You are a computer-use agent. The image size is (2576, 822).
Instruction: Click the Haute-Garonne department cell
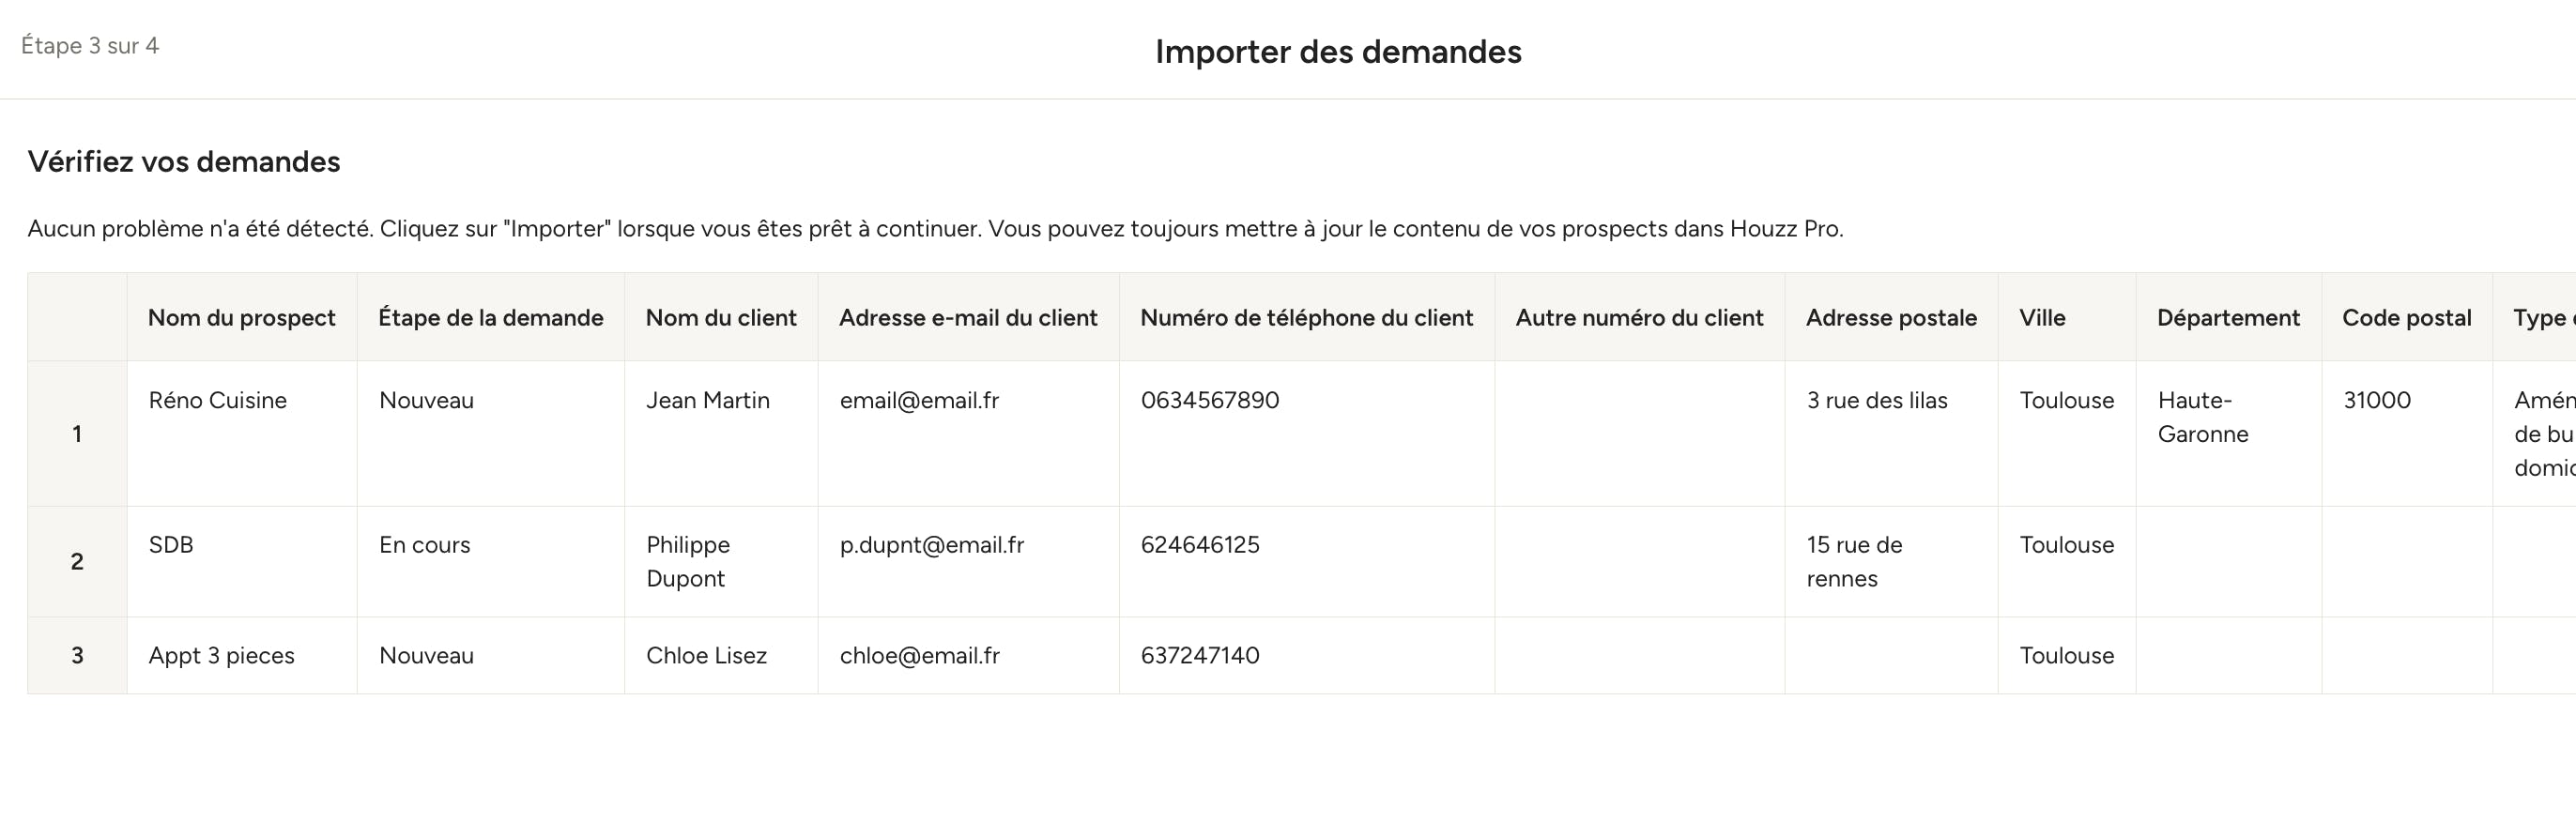pos(2229,434)
